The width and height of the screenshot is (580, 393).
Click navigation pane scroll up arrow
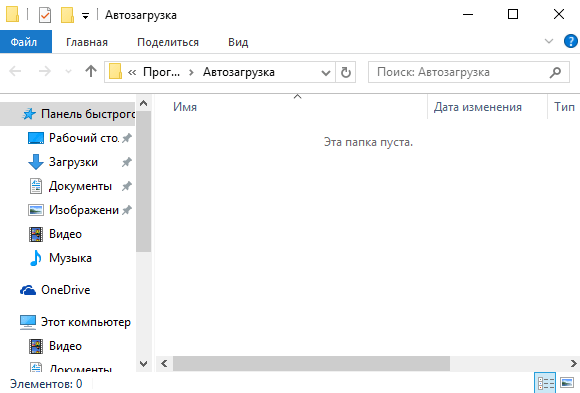point(144,103)
